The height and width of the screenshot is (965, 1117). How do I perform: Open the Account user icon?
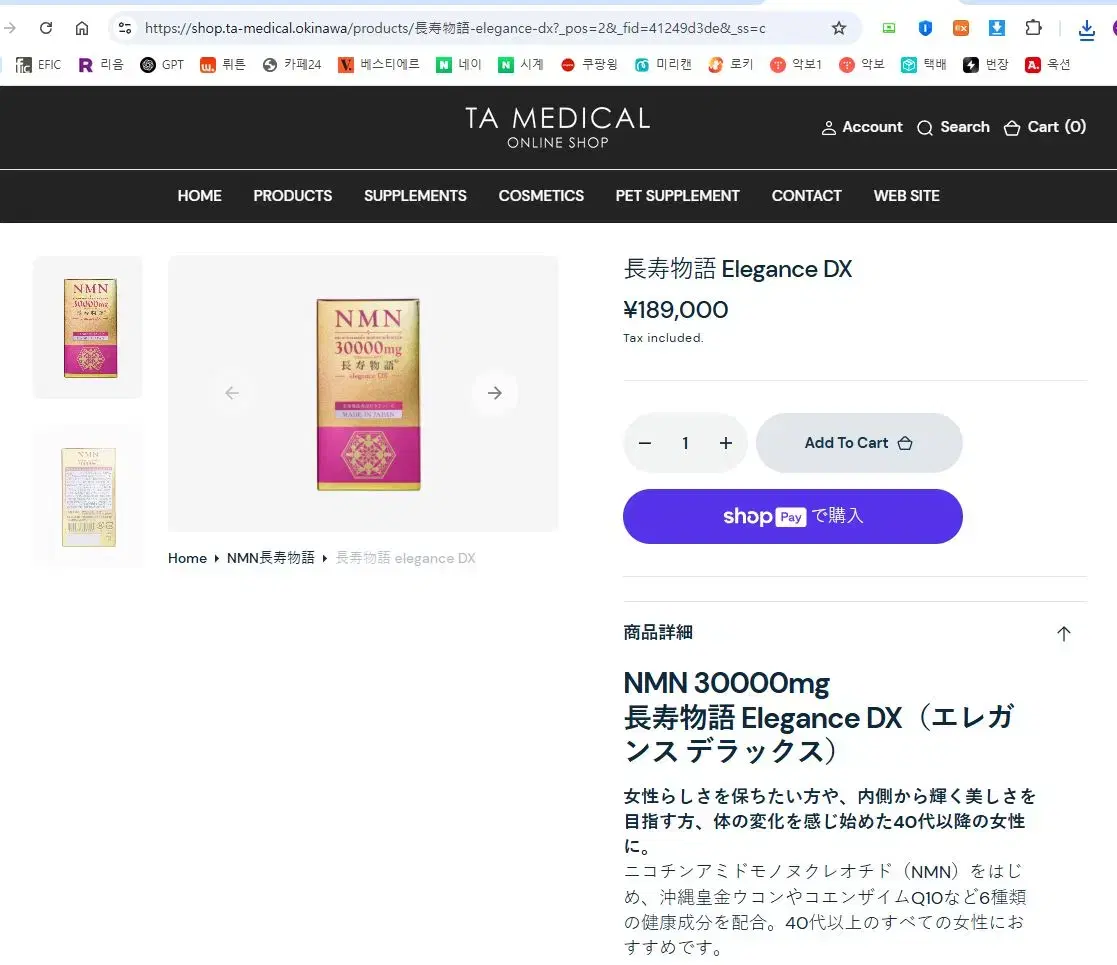828,128
